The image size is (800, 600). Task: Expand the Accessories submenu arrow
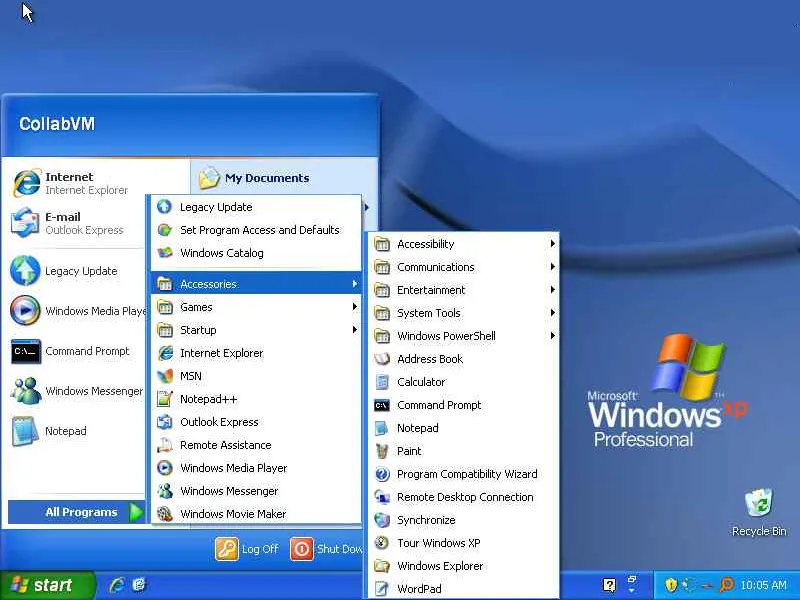click(355, 284)
